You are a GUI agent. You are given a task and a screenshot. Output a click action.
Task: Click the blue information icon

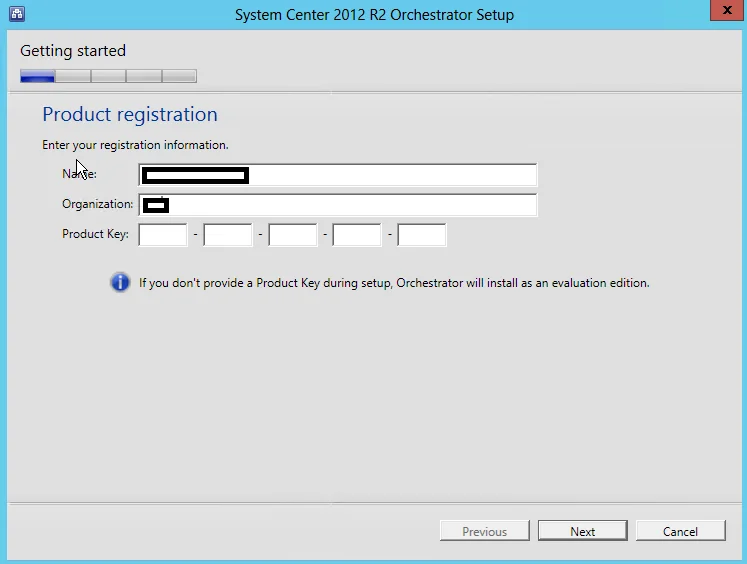pyautogui.click(x=120, y=282)
